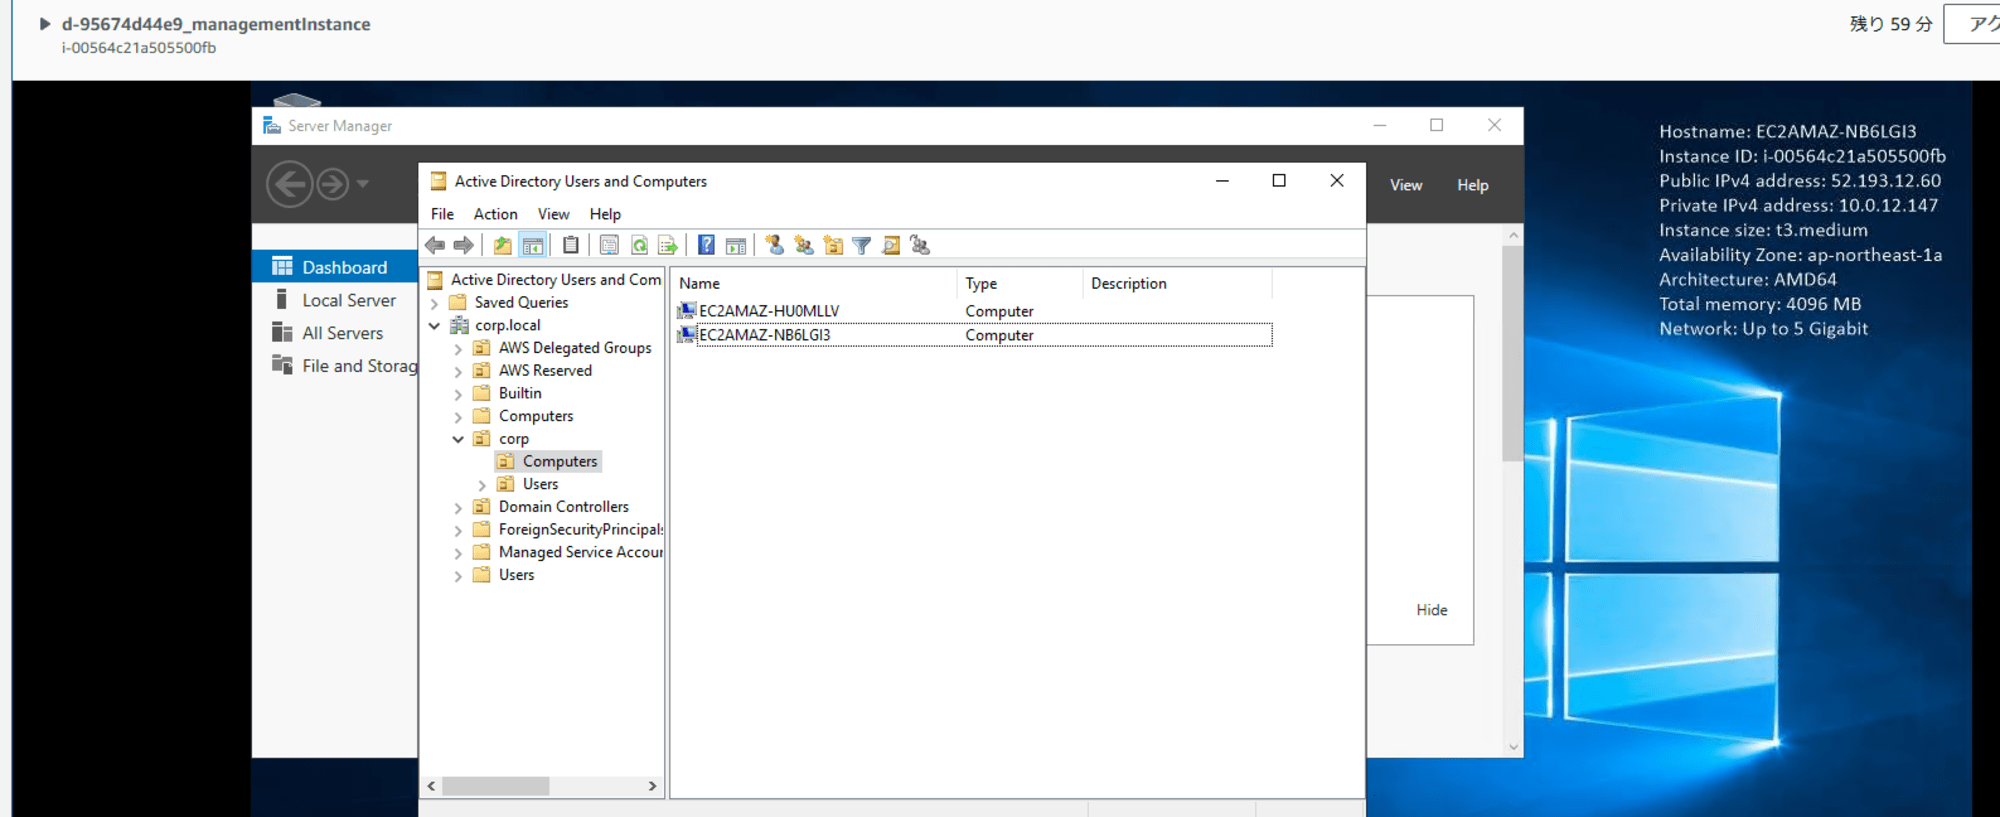Click the Hide link in Server Manager

[1431, 610]
